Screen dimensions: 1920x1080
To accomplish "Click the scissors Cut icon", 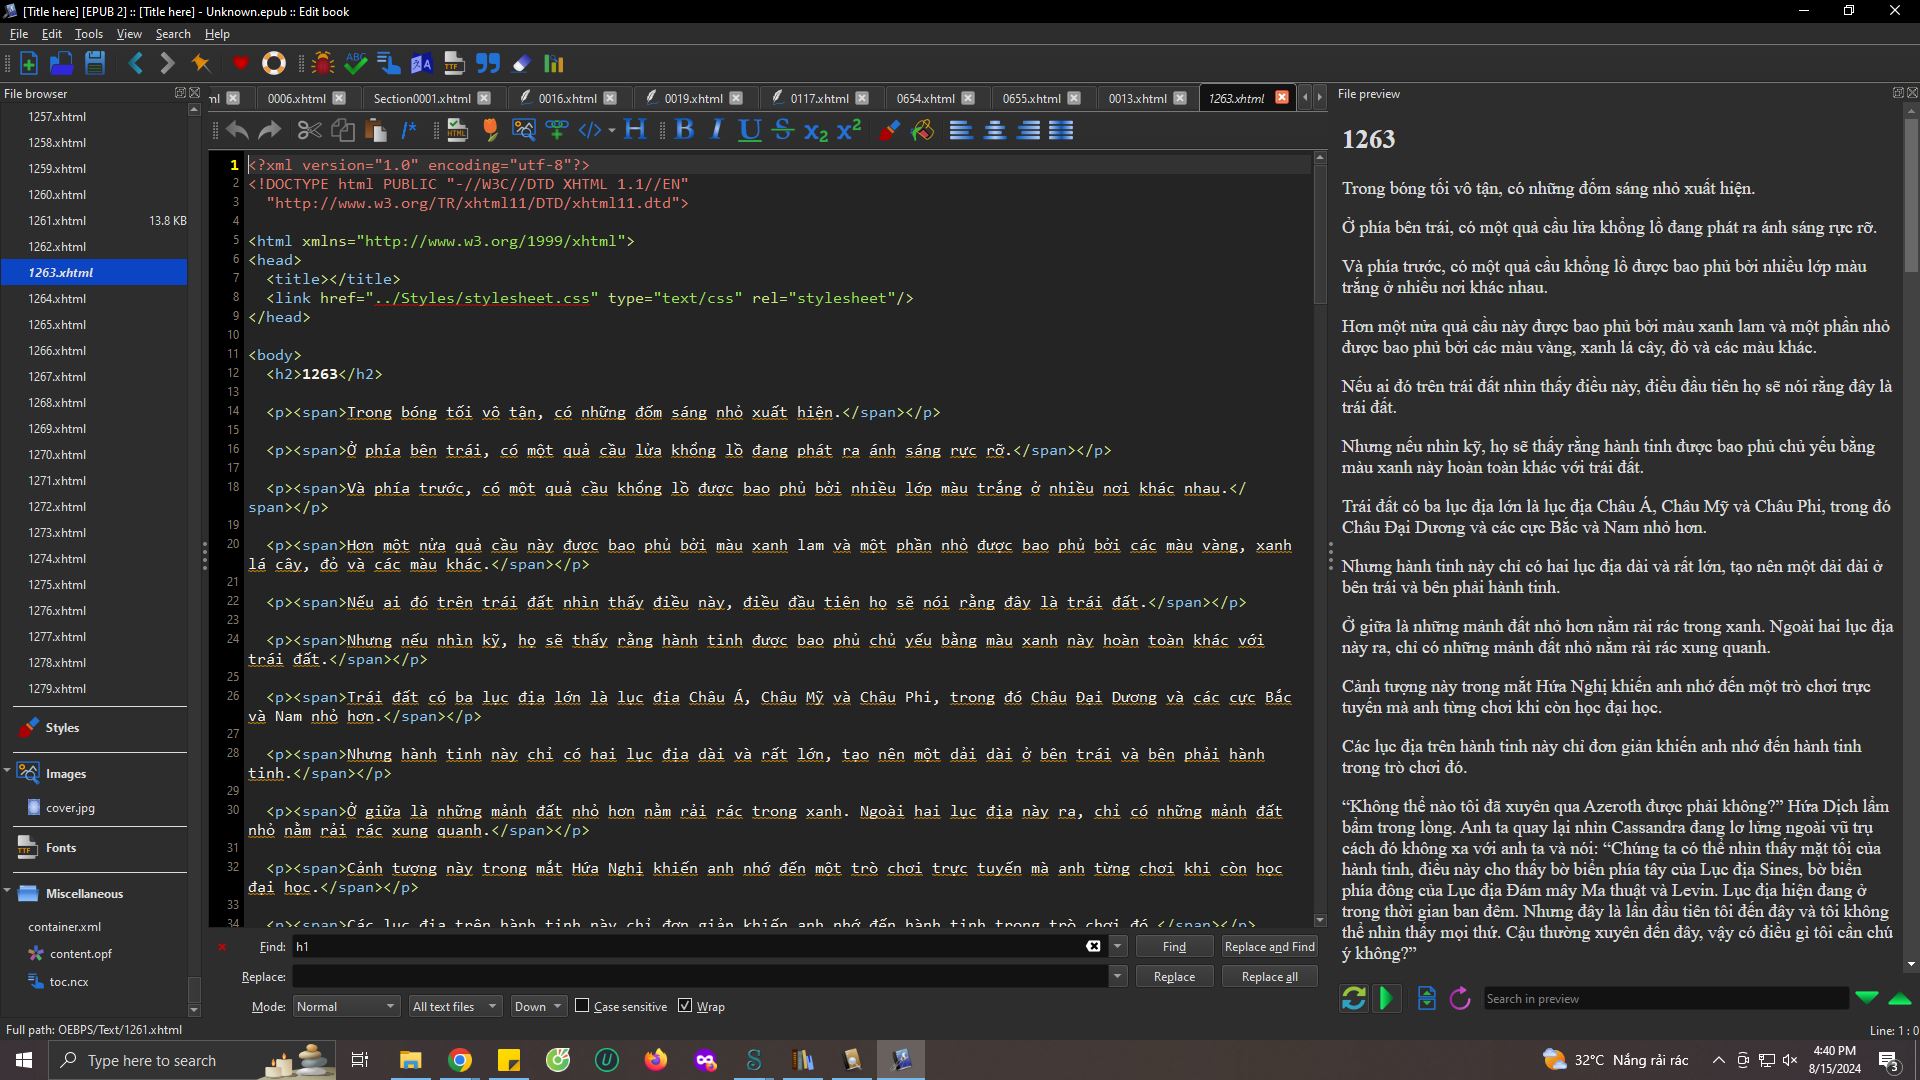I will [310, 130].
